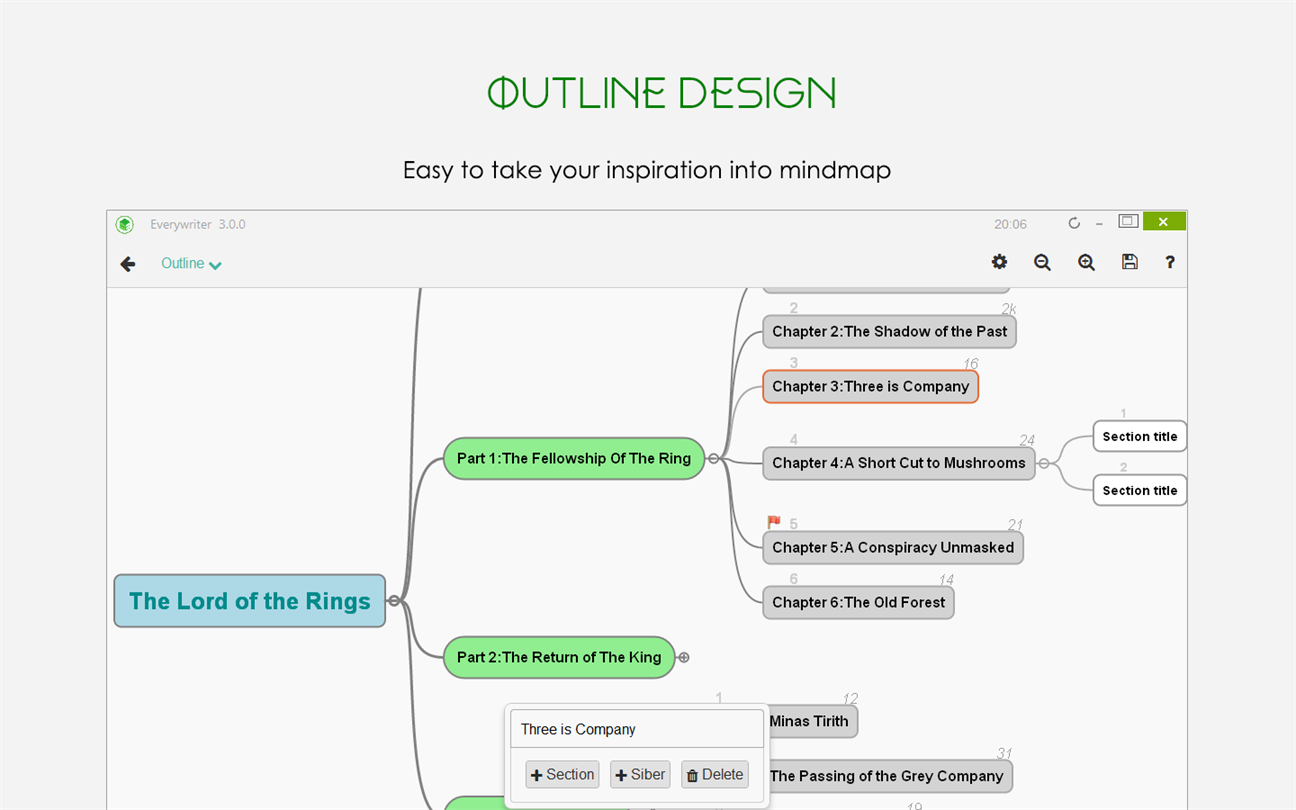Click the Siber button in the popup

tap(640, 775)
